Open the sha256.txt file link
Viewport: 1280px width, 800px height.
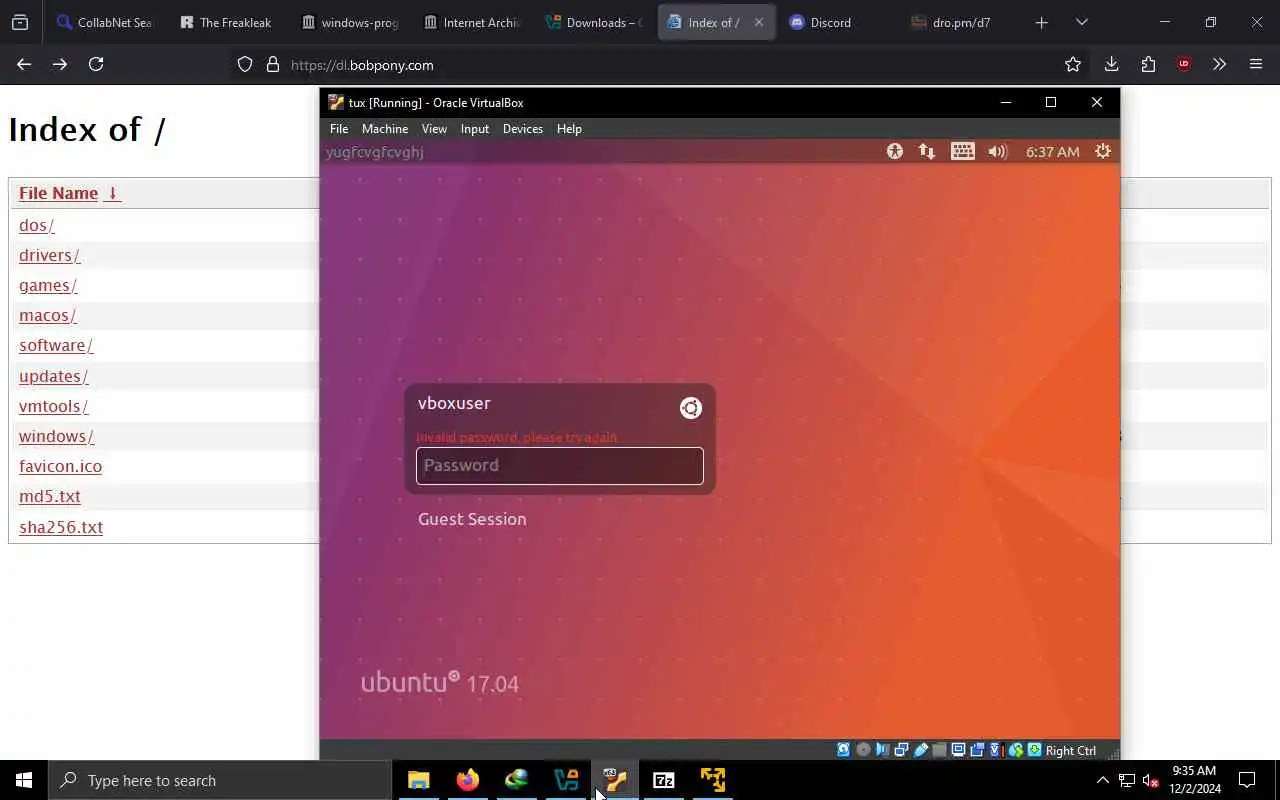coord(61,527)
